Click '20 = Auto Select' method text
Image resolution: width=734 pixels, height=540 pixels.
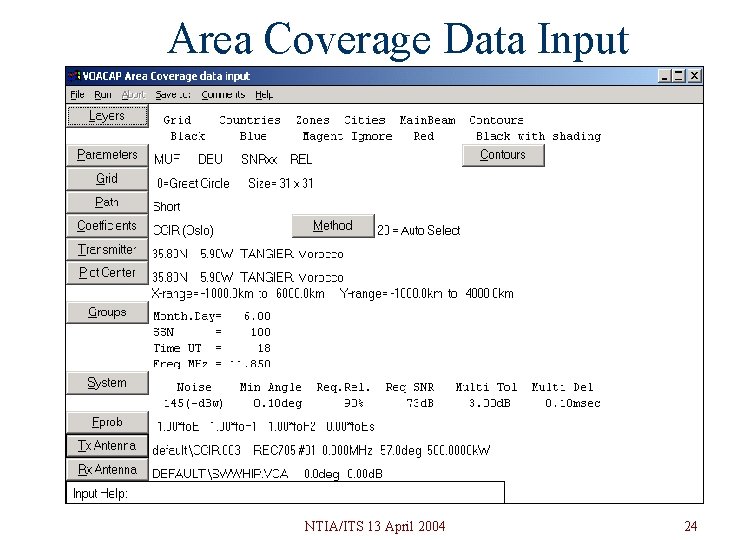(418, 231)
